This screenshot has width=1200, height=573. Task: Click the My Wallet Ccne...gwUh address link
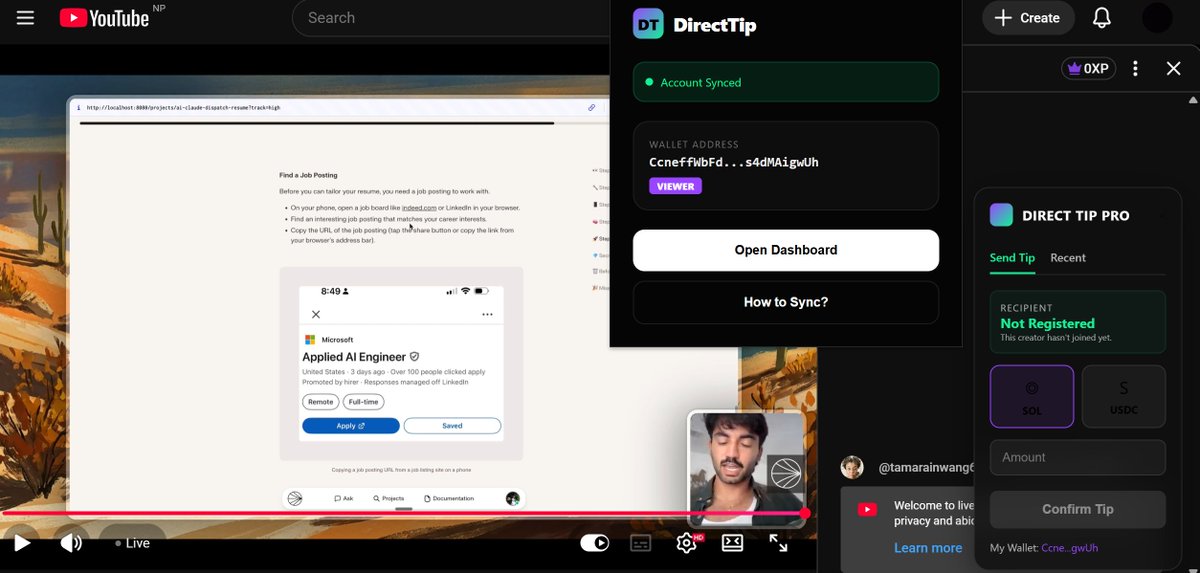(x=1070, y=548)
